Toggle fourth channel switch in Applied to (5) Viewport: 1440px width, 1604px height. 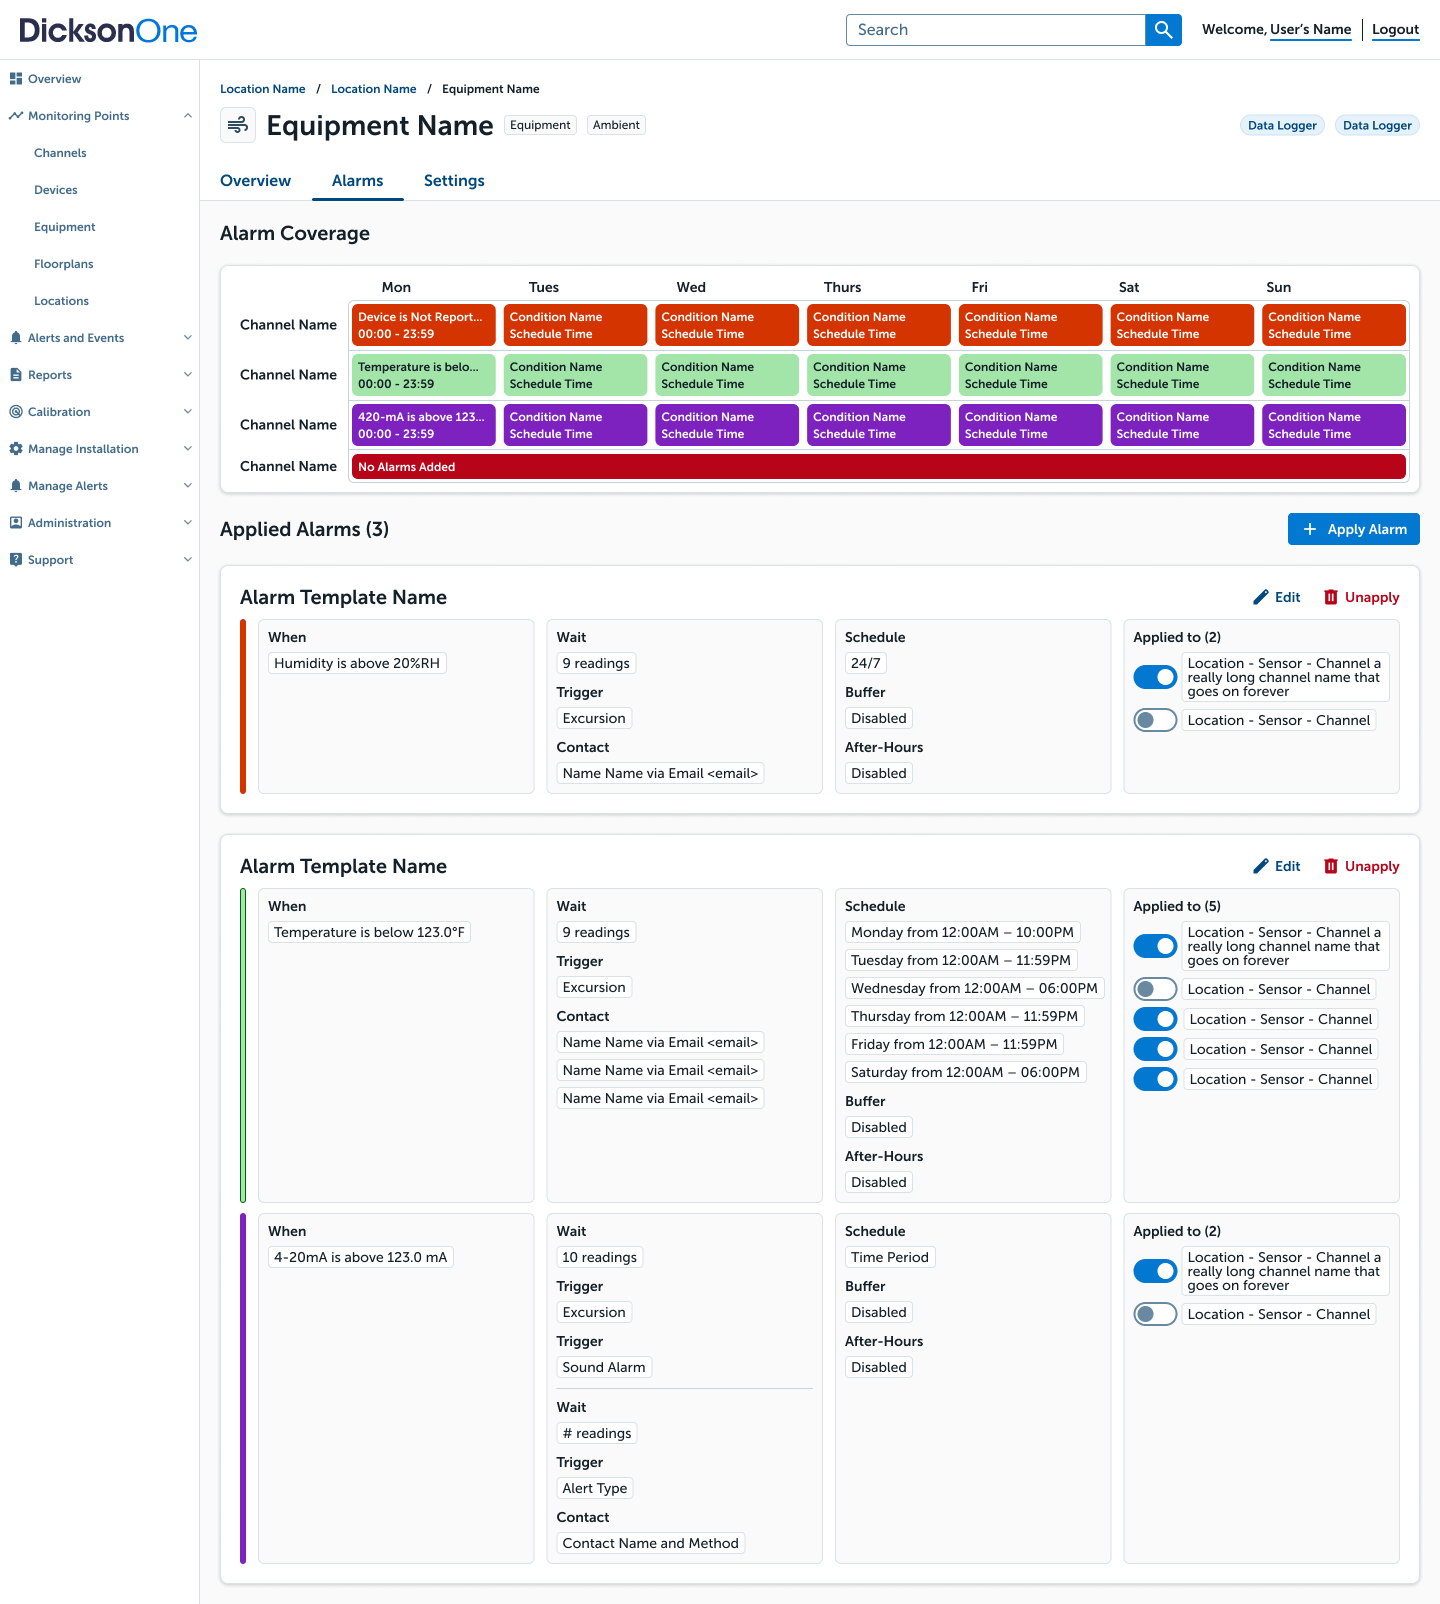pyautogui.click(x=1155, y=1049)
